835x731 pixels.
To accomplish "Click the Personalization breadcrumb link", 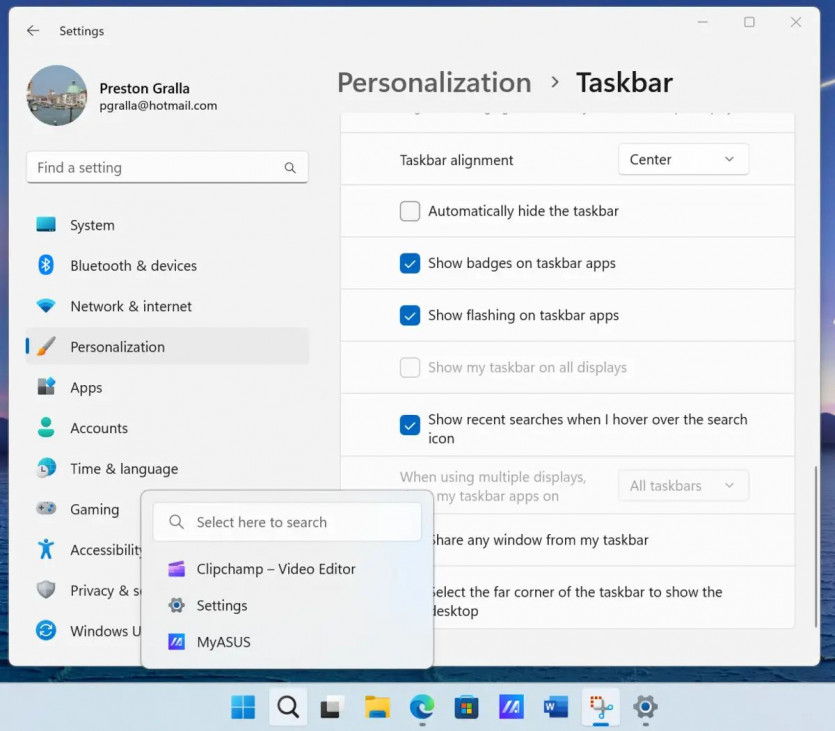I will click(x=434, y=82).
